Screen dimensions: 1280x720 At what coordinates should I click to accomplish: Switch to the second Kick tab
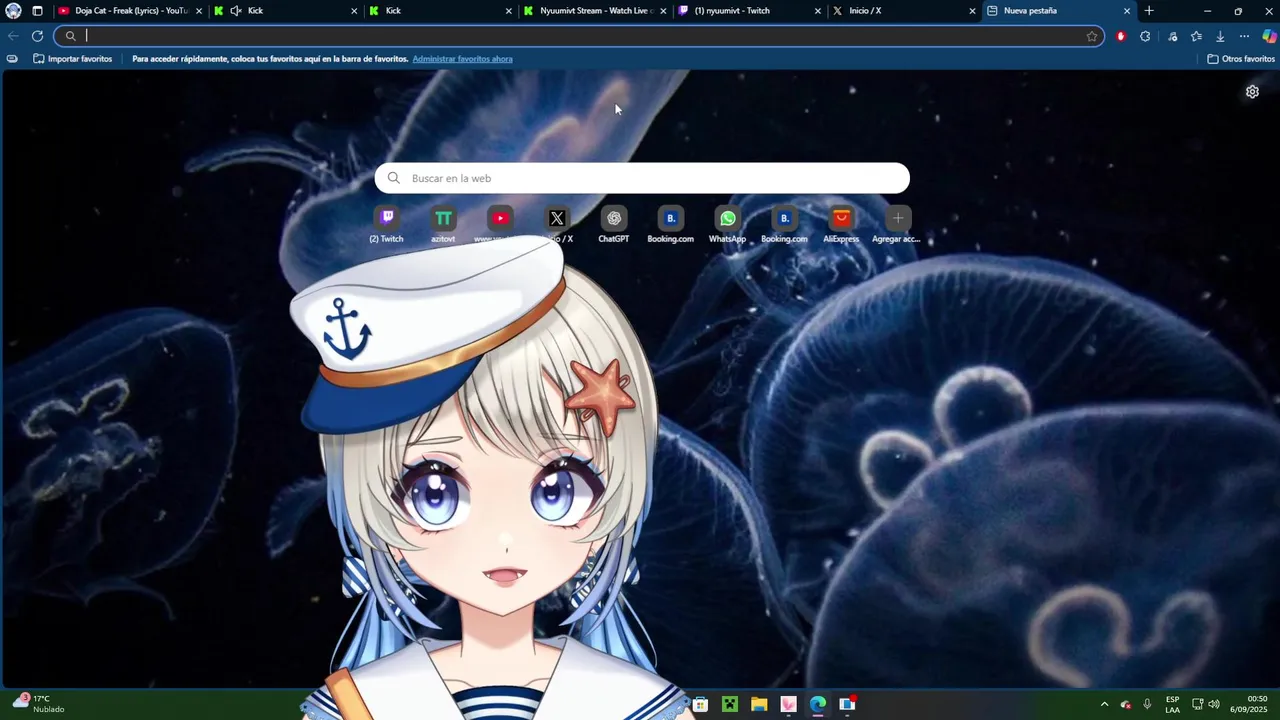tap(440, 11)
